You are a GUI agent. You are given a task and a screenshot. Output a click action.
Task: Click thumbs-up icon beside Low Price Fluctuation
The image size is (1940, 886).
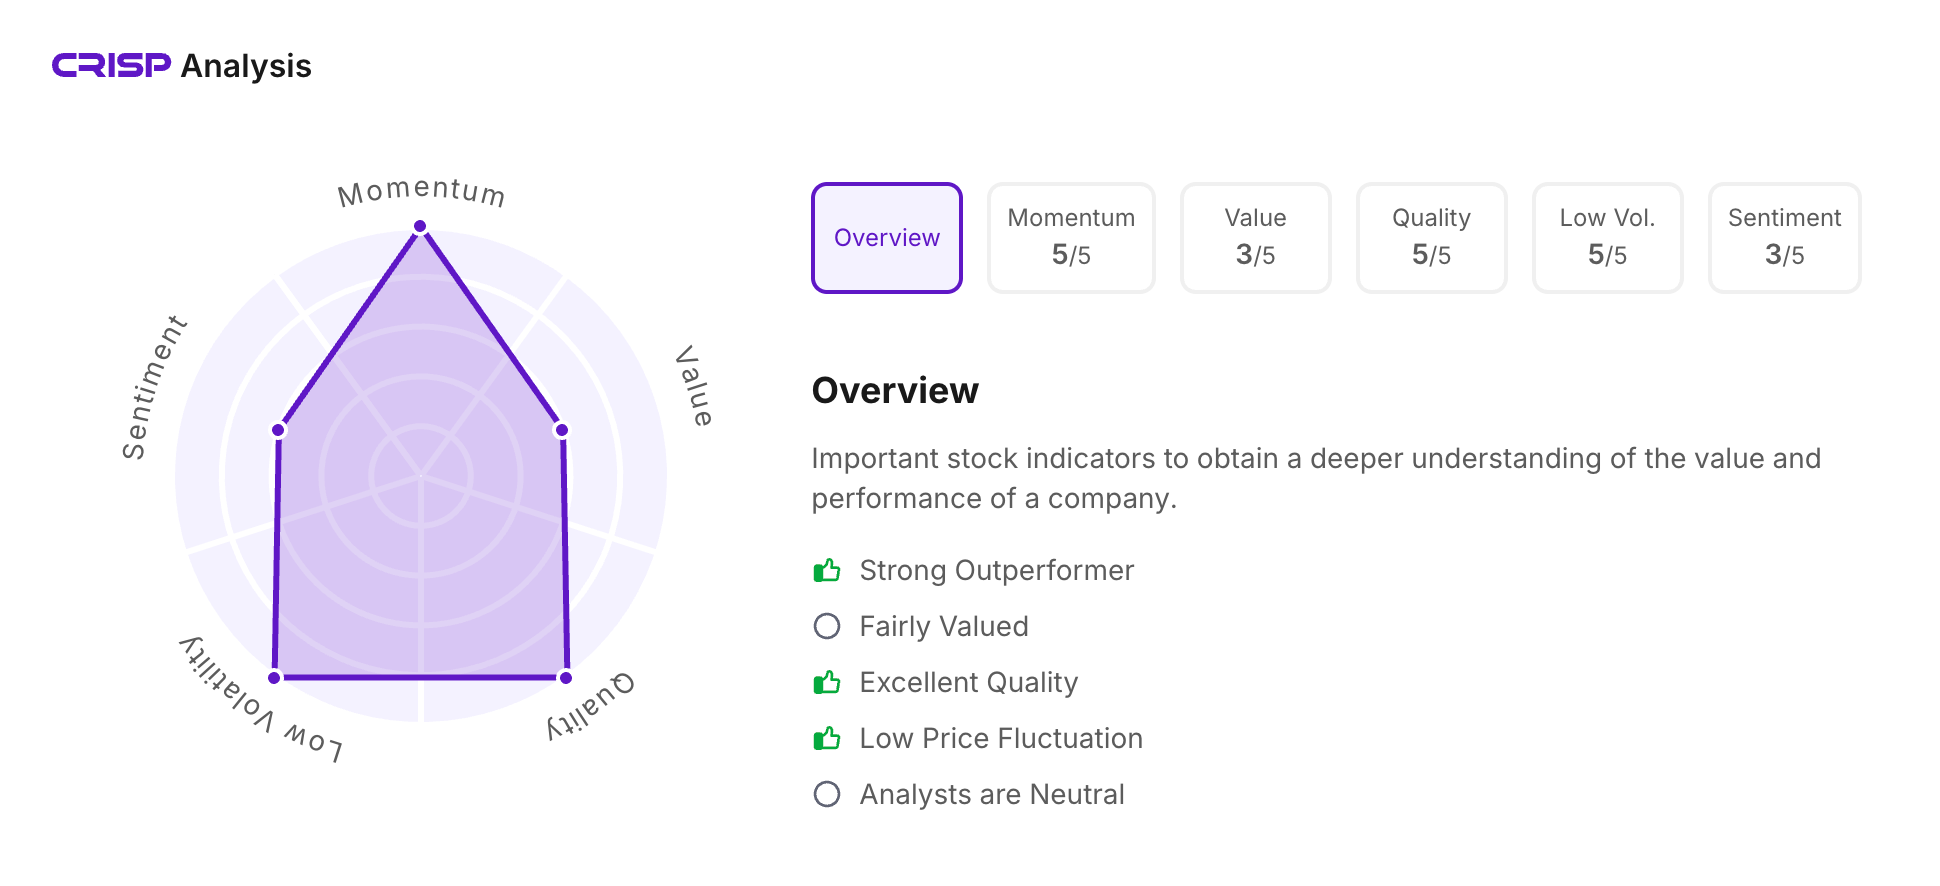(827, 739)
